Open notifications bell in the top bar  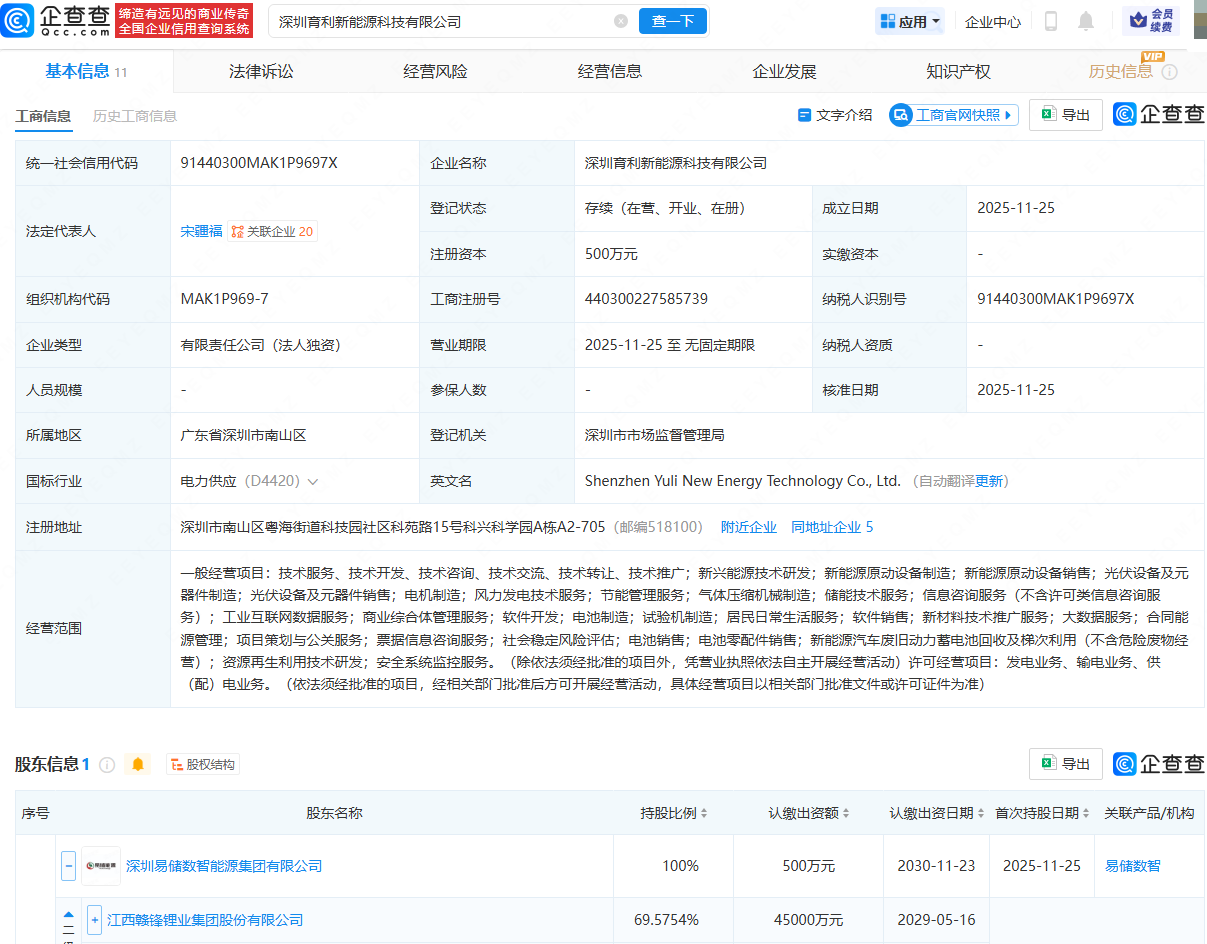pos(1086,21)
